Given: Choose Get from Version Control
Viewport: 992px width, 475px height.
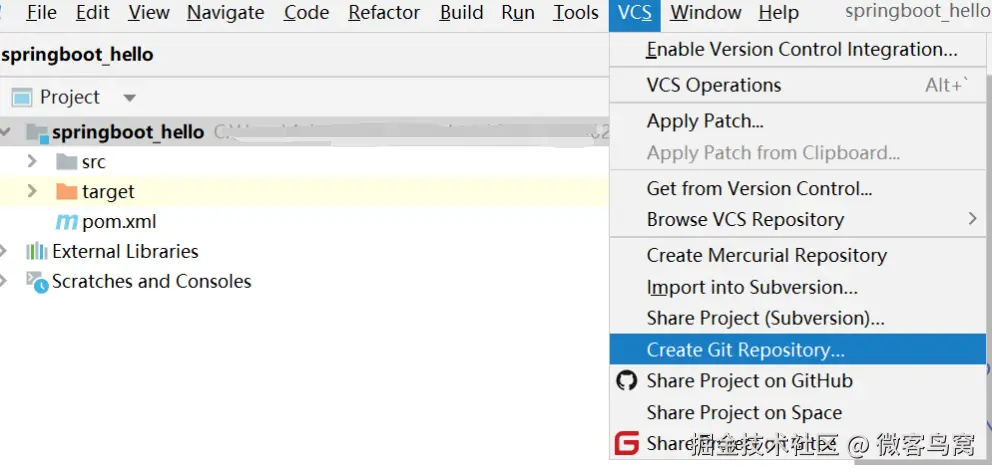Looking at the screenshot, I should pos(759,188).
